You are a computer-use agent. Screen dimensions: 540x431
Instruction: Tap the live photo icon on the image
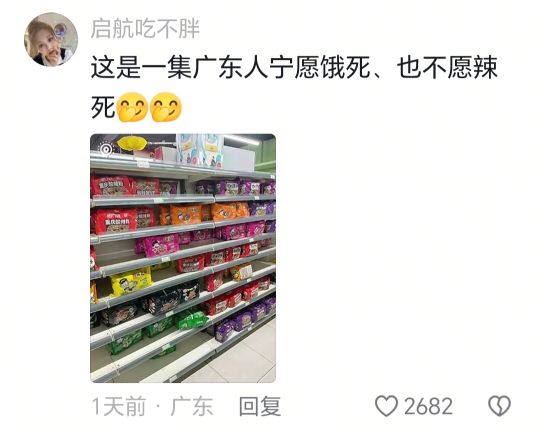point(106,149)
